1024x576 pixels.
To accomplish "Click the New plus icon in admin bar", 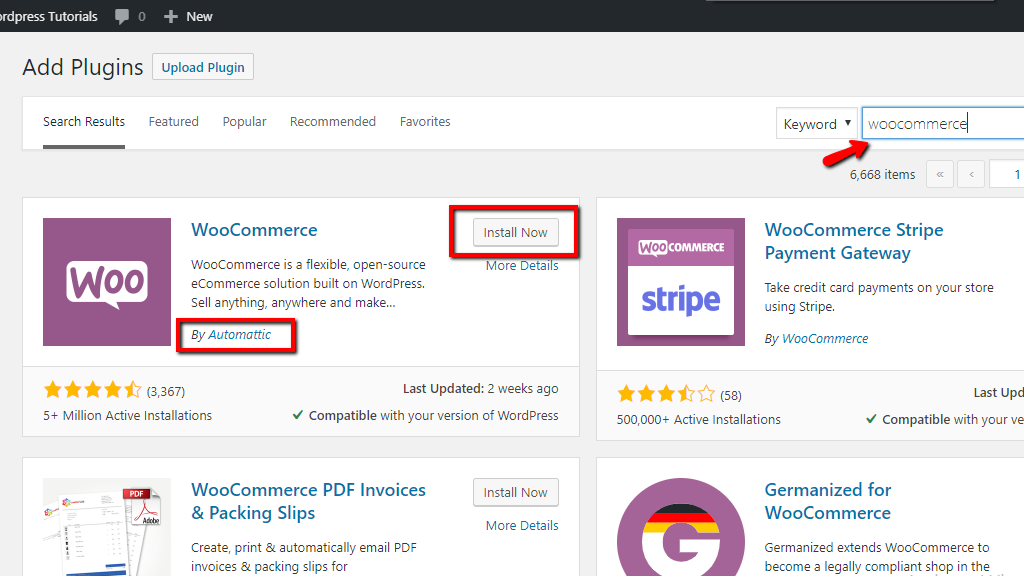I will 170,16.
